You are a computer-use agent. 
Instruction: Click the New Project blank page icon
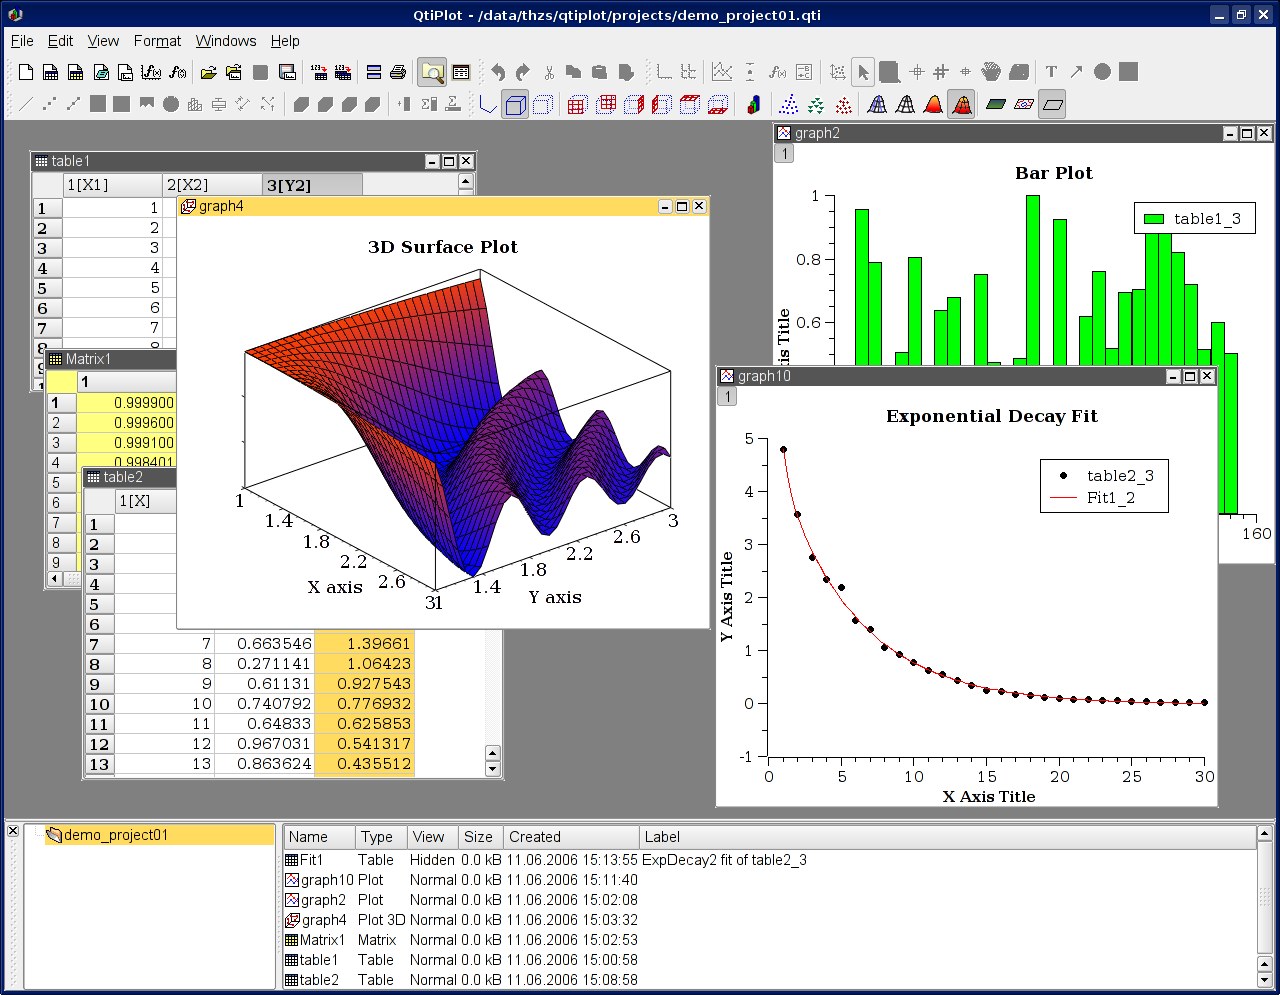point(26,72)
